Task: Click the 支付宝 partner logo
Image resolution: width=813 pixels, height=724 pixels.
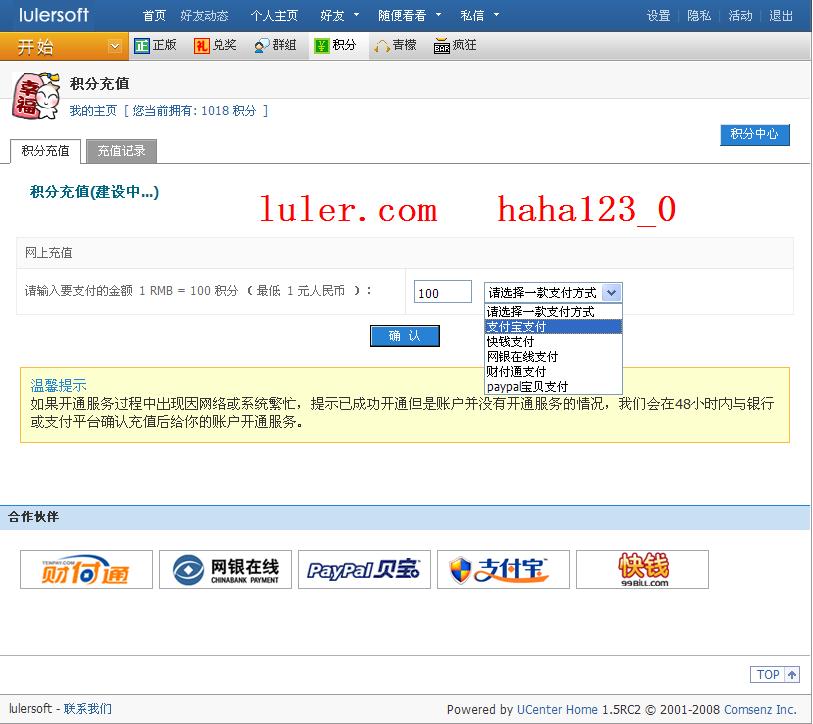Action: coord(503,569)
